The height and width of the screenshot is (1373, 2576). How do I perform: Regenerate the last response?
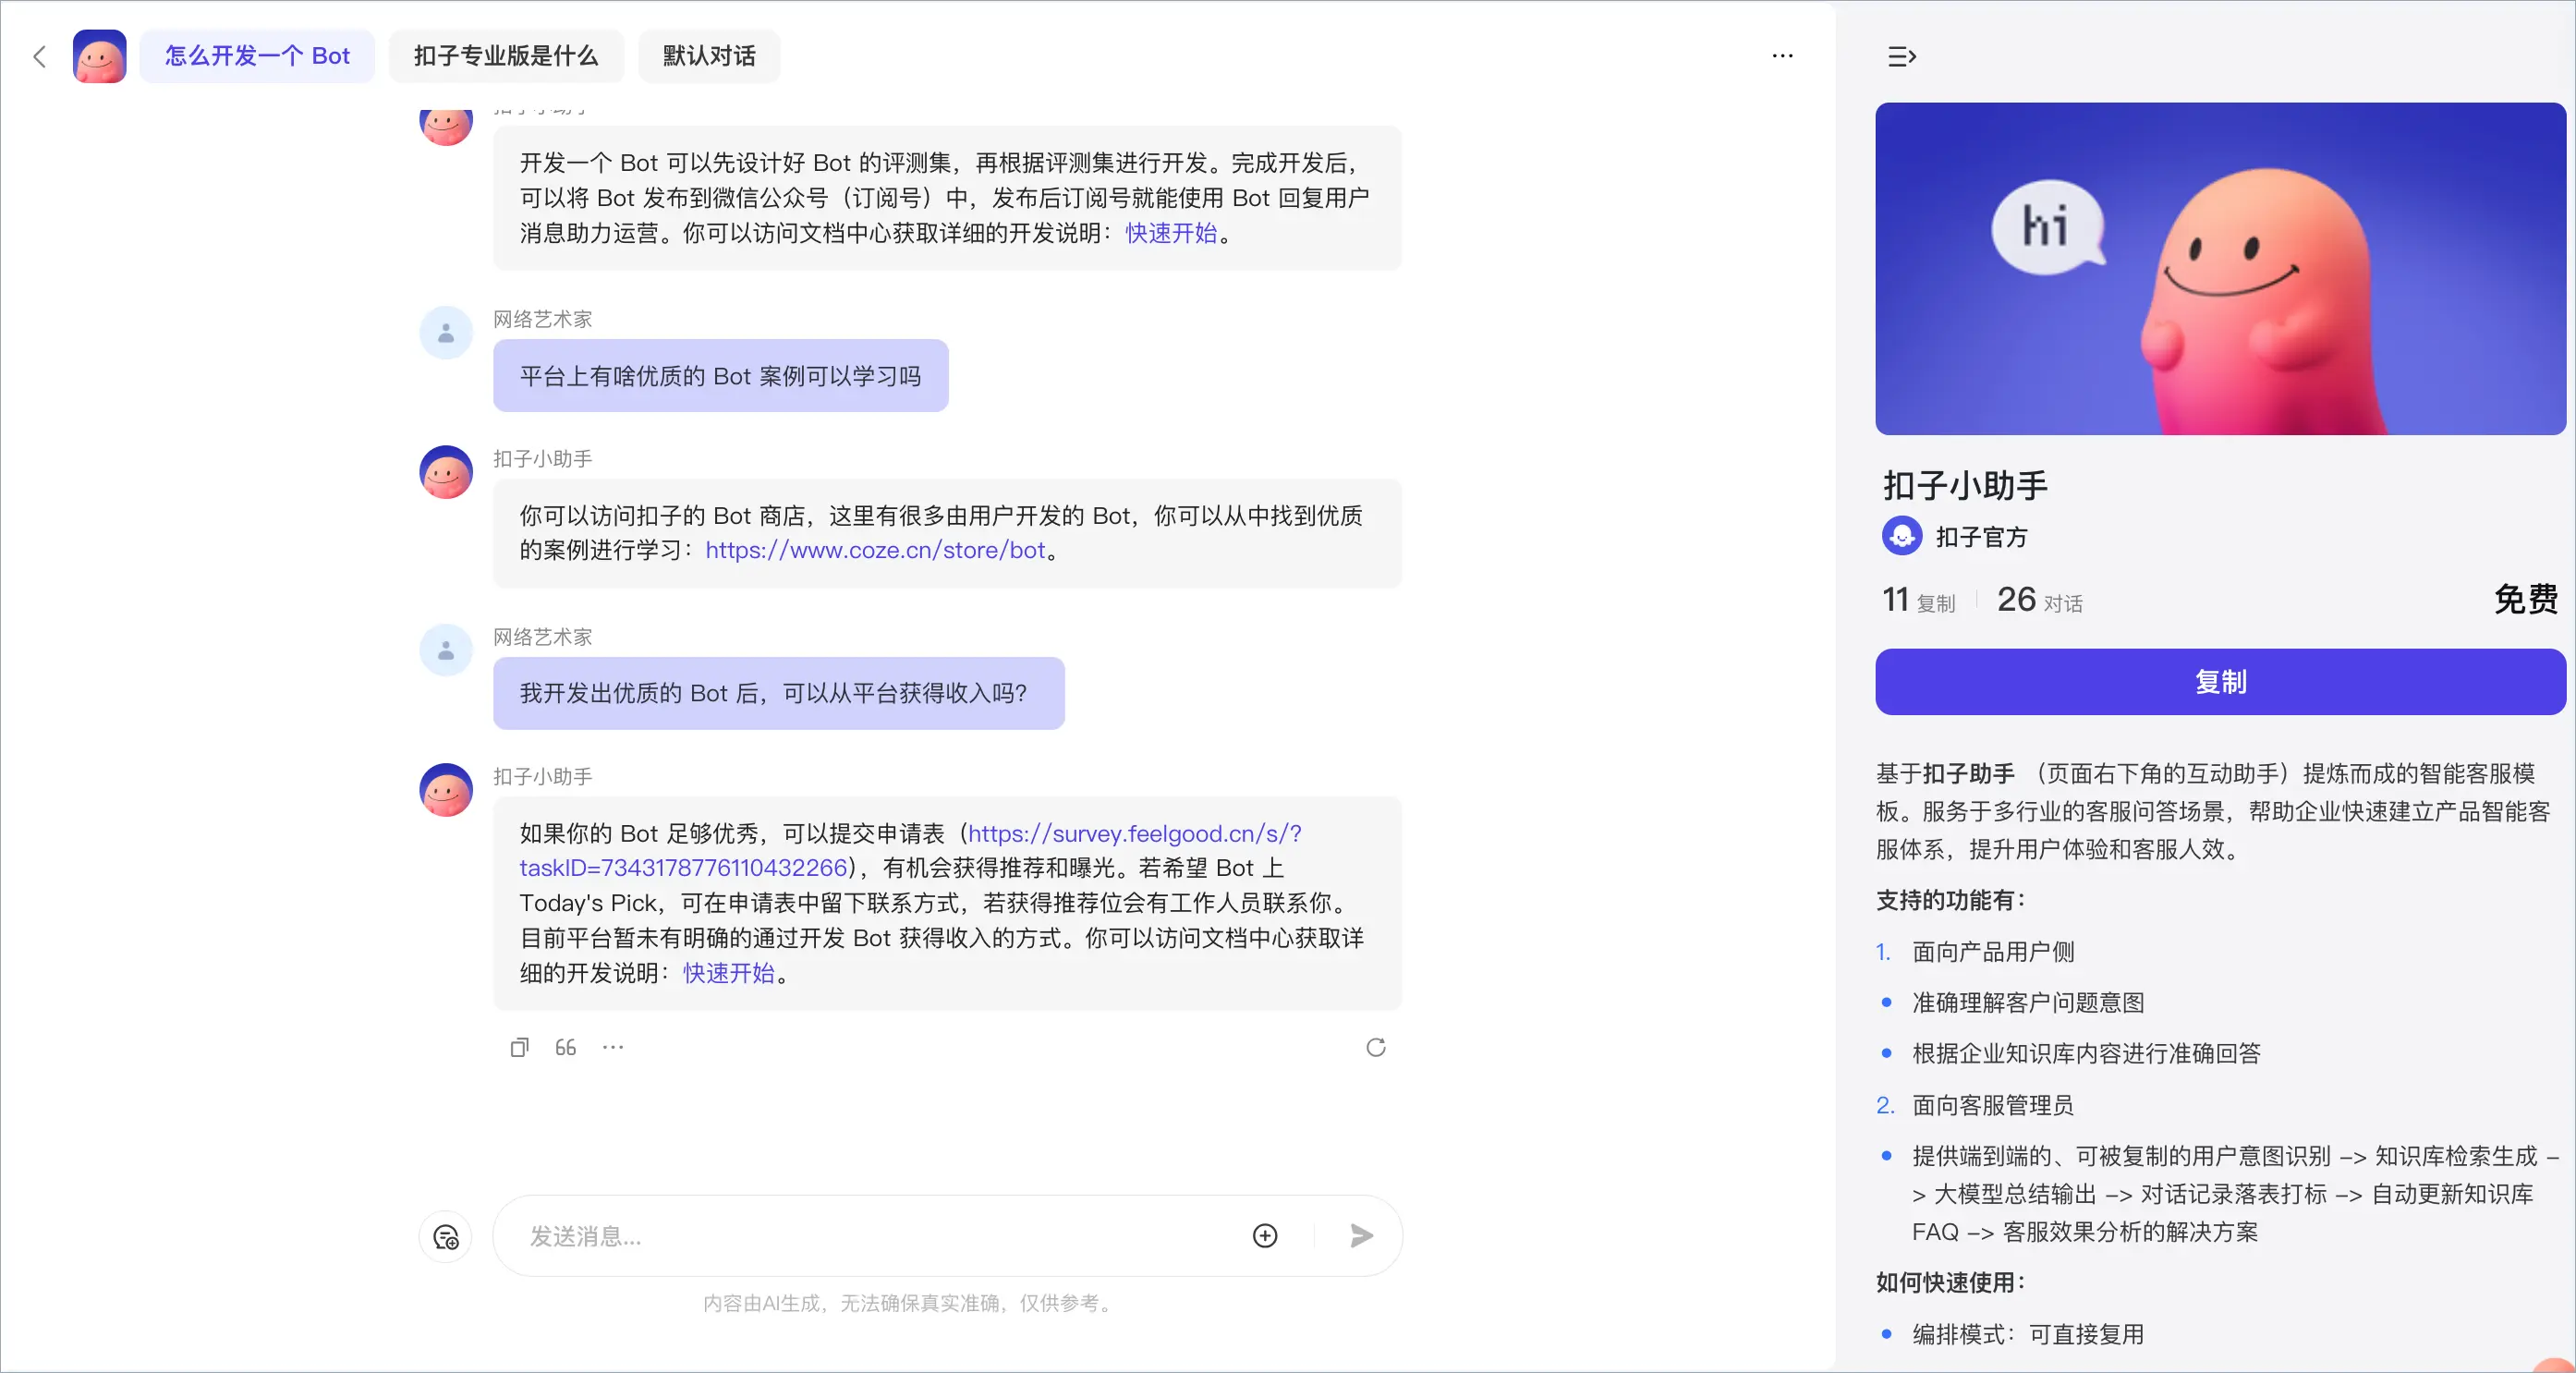click(1376, 1047)
